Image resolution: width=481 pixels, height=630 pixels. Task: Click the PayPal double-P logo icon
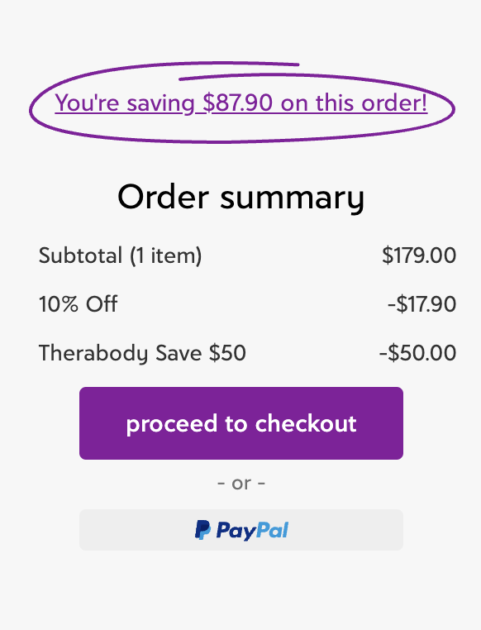point(203,530)
